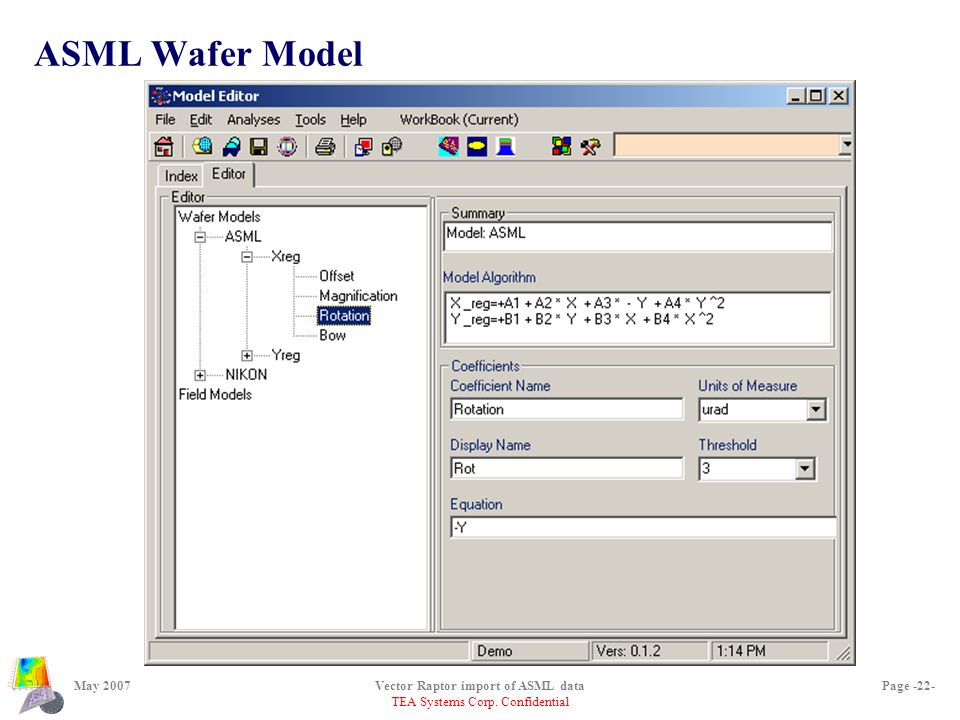Minimize the Model Editor window

(x=795, y=96)
